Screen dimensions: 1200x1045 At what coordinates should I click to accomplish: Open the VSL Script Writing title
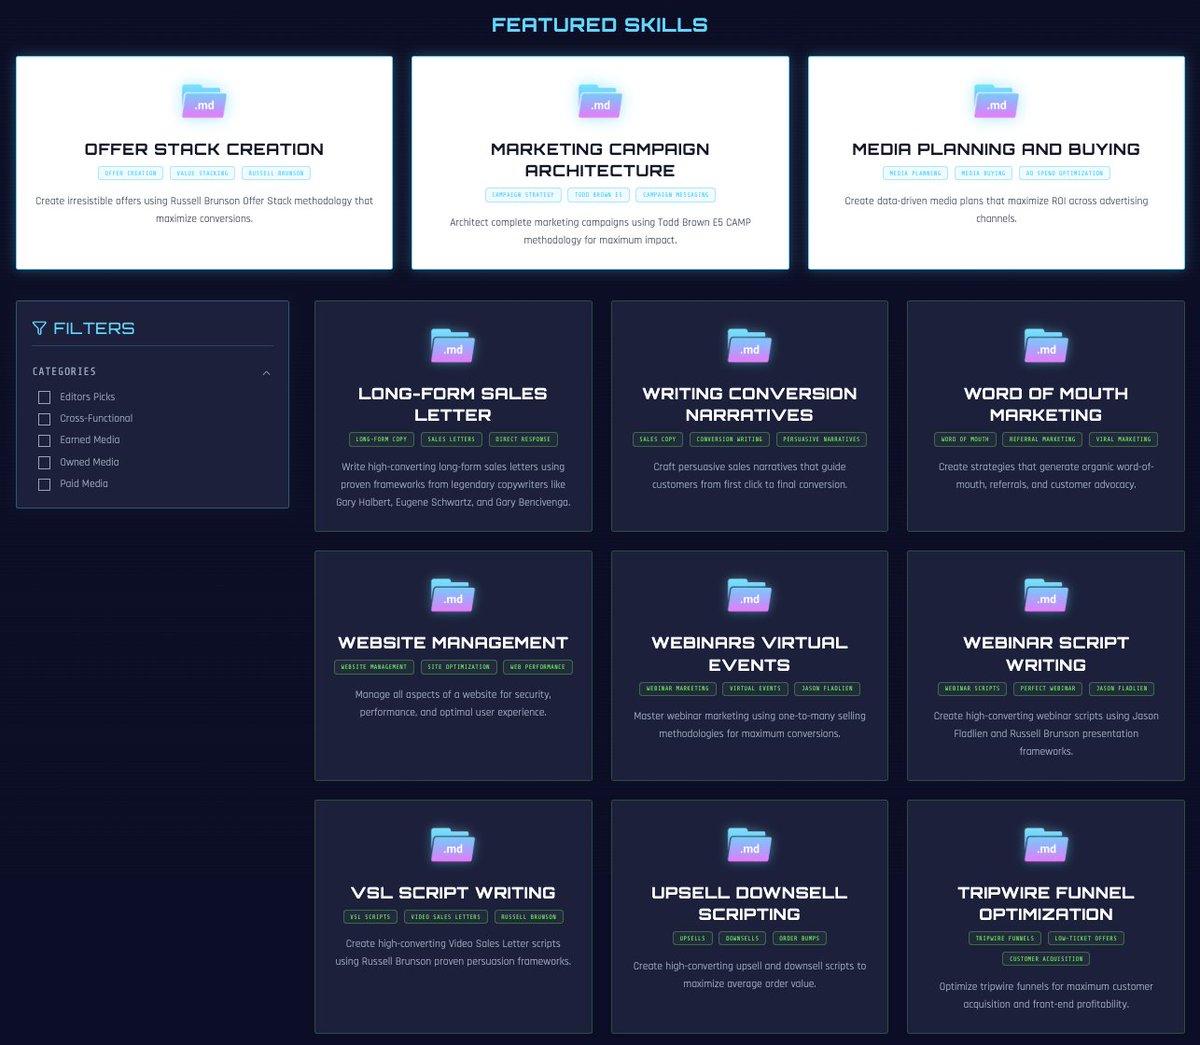point(453,893)
